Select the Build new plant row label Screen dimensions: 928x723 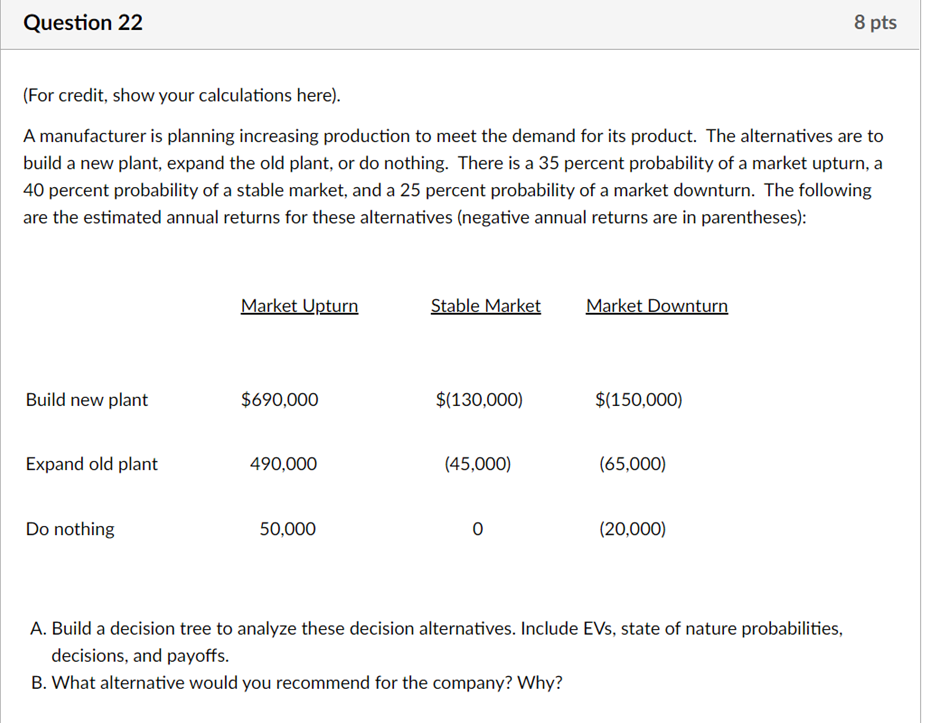pos(87,400)
